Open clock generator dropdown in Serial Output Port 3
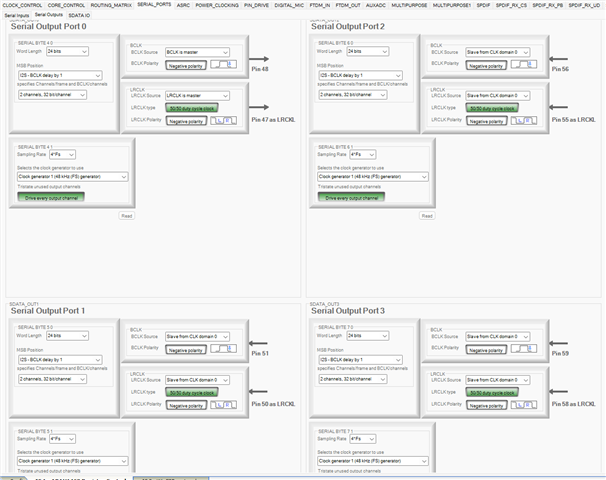This screenshot has width=606, height=480. tap(373, 461)
